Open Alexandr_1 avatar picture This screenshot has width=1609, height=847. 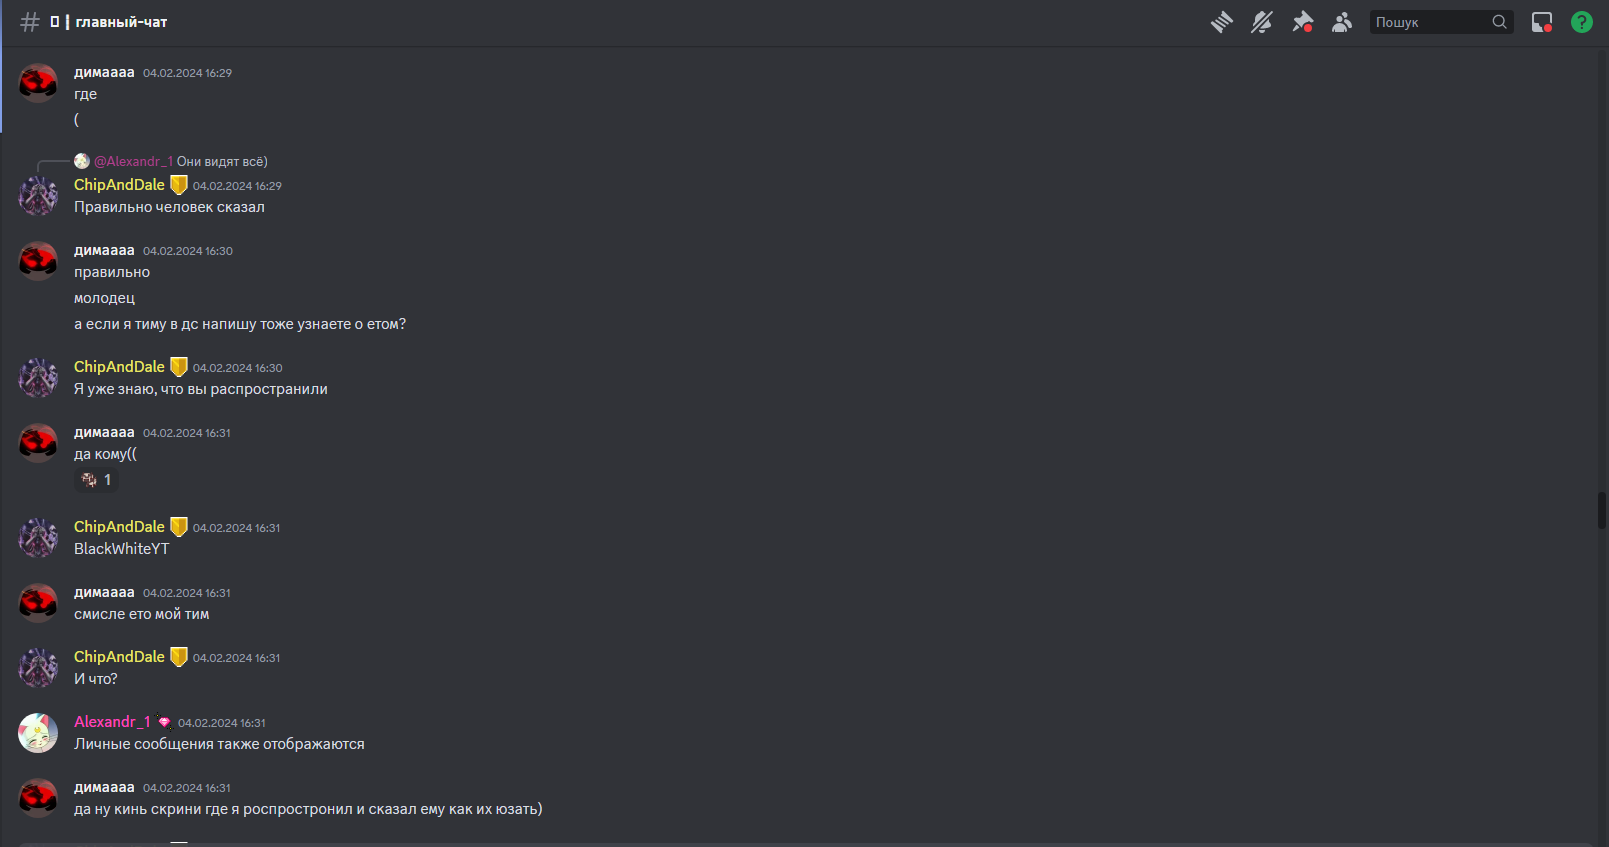click(x=38, y=733)
